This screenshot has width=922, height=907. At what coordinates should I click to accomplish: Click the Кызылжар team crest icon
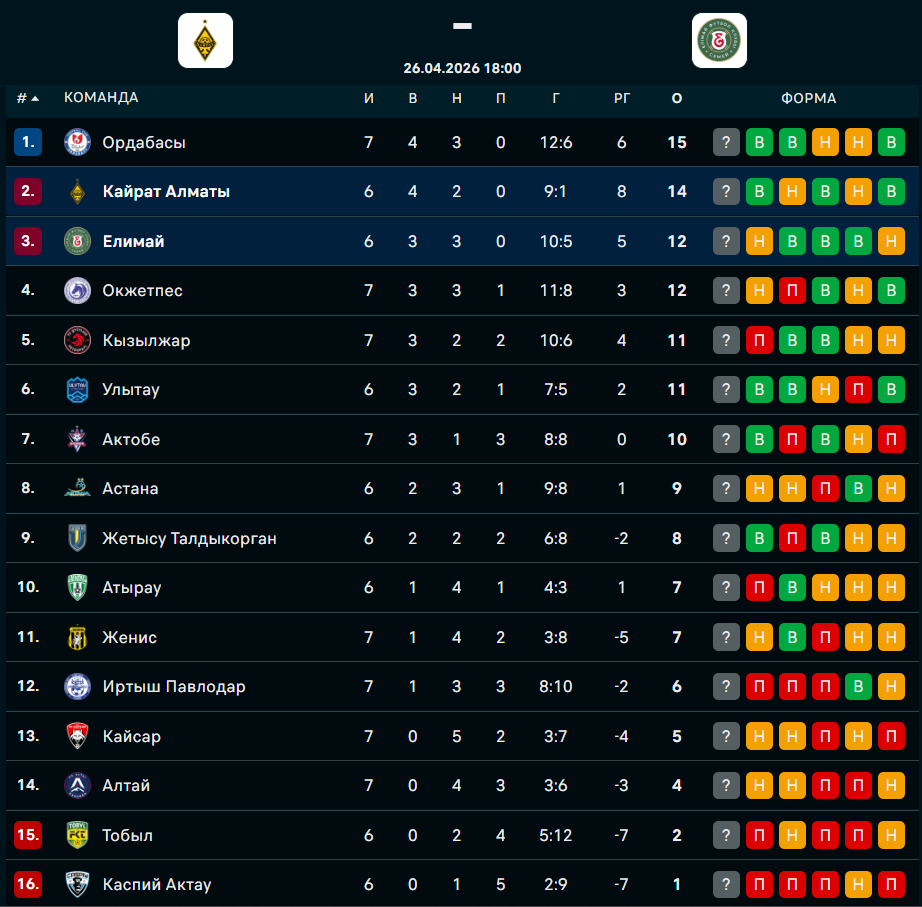(x=77, y=340)
